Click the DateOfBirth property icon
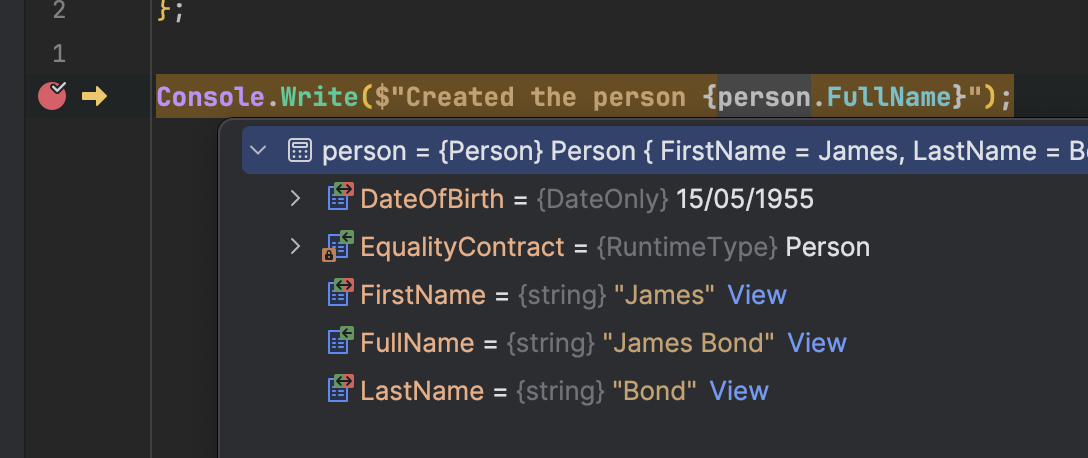The image size is (1088, 458). (340, 198)
